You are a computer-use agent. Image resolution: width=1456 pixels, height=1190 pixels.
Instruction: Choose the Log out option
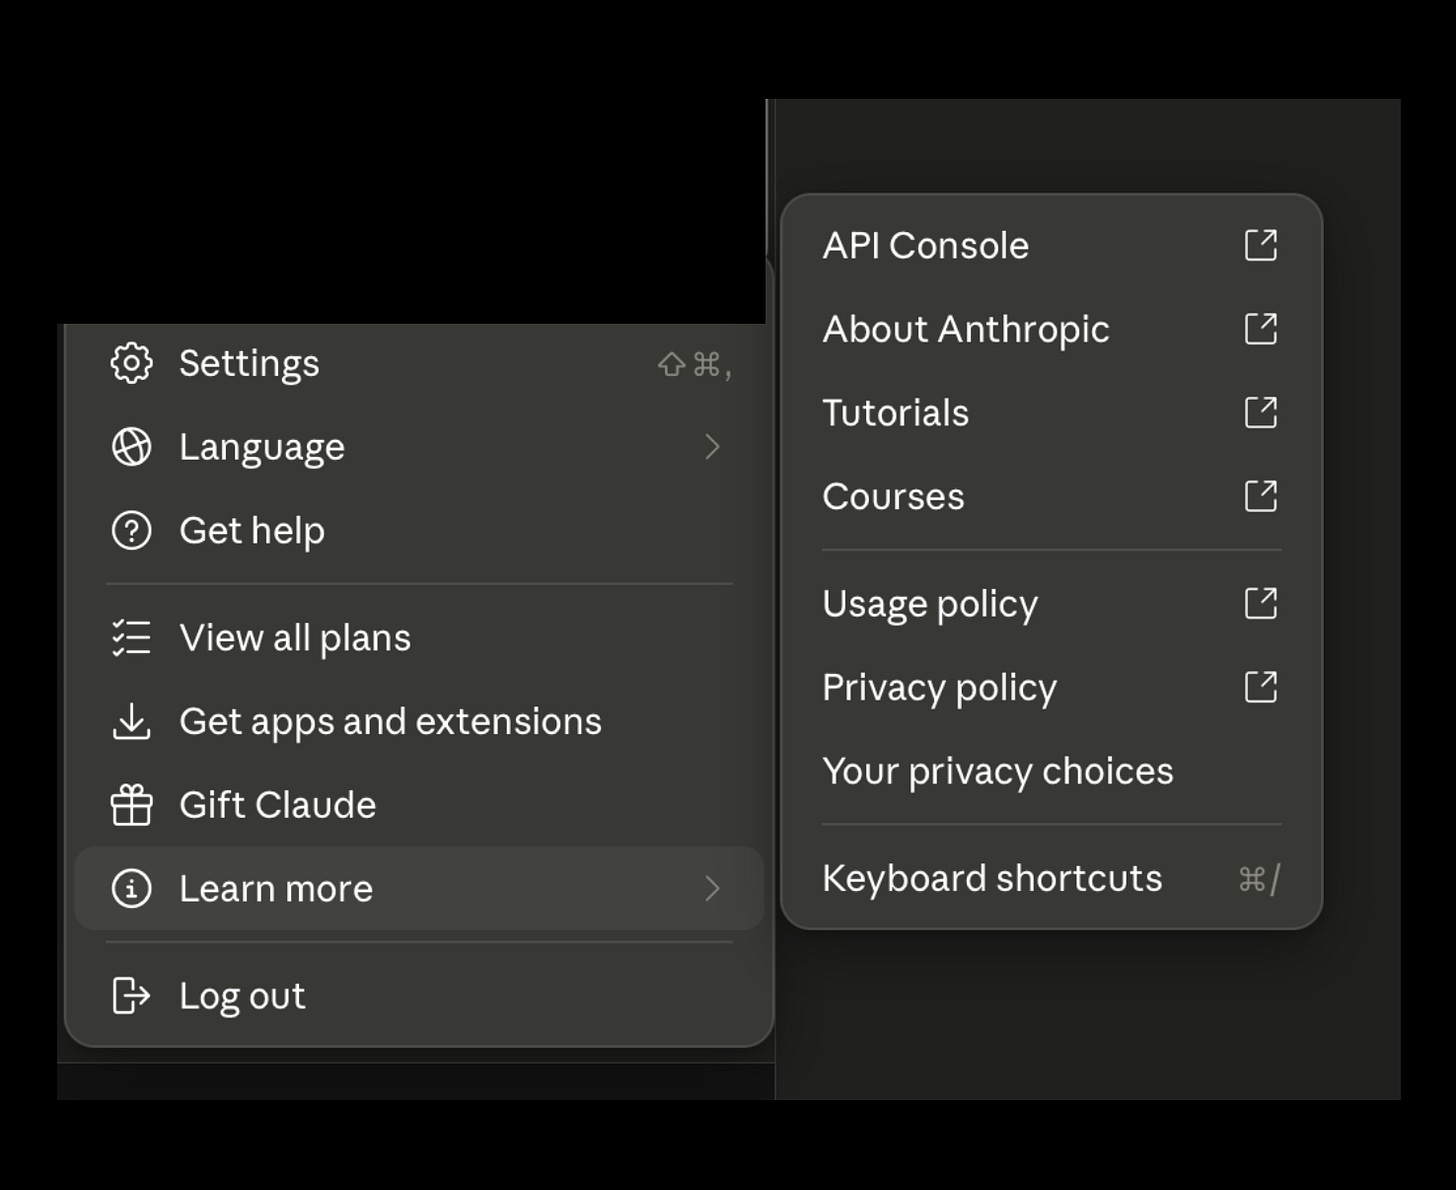point(419,996)
